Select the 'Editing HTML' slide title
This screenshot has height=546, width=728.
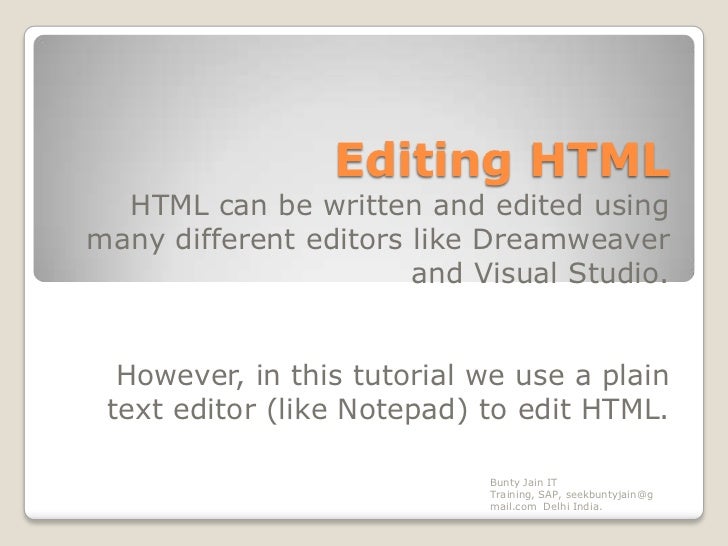[x=503, y=161]
